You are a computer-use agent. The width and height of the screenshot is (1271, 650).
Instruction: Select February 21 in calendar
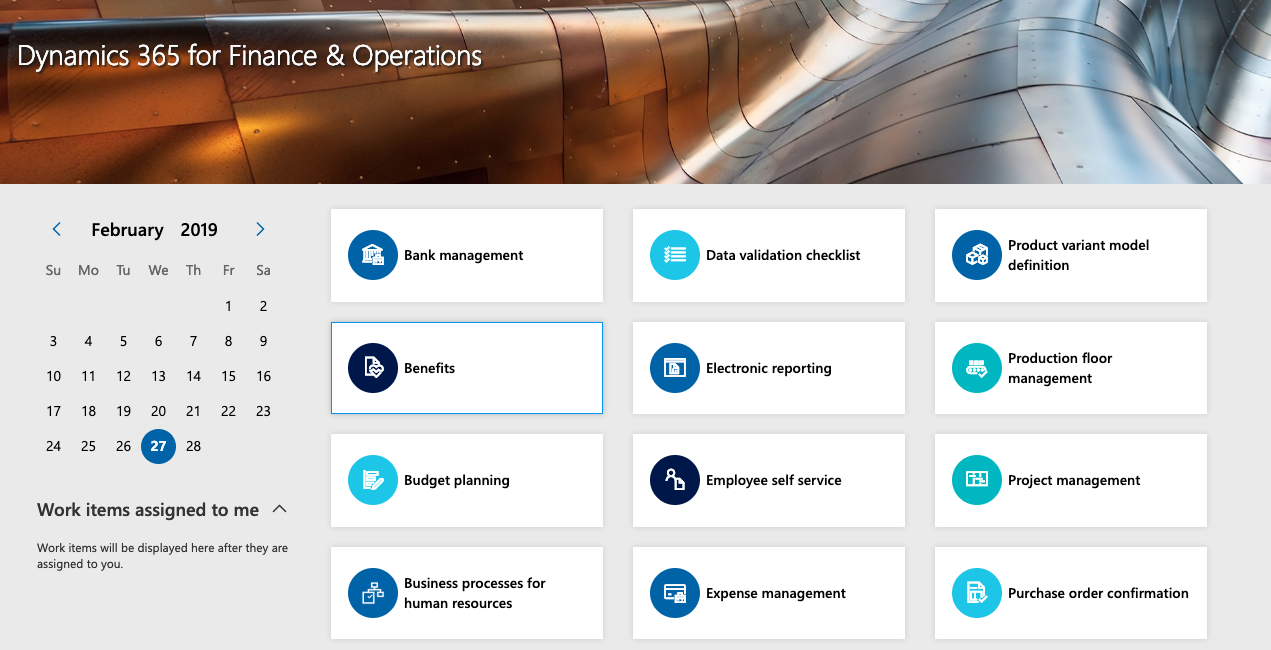193,411
